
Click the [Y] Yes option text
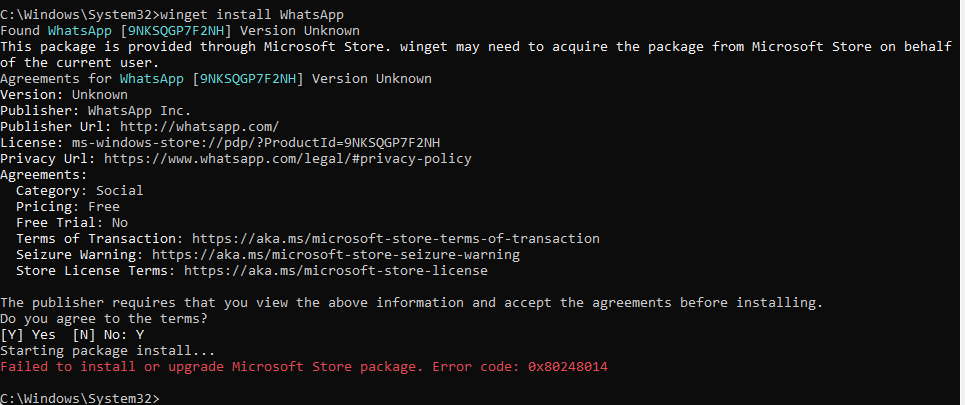(x=28, y=335)
